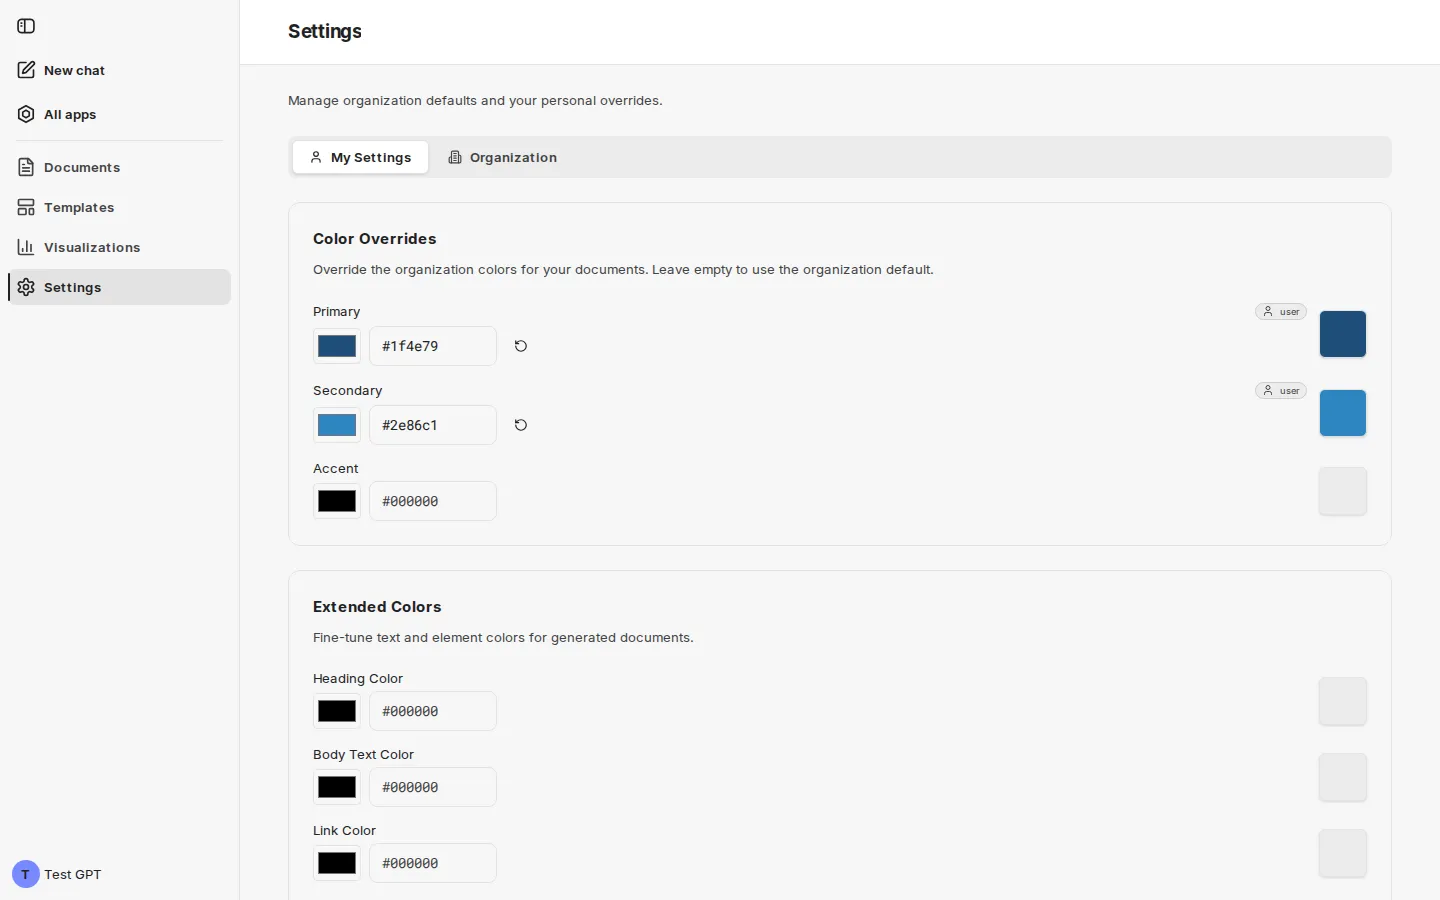
Task: Click the Secondary color preview box
Action: click(x=1343, y=413)
